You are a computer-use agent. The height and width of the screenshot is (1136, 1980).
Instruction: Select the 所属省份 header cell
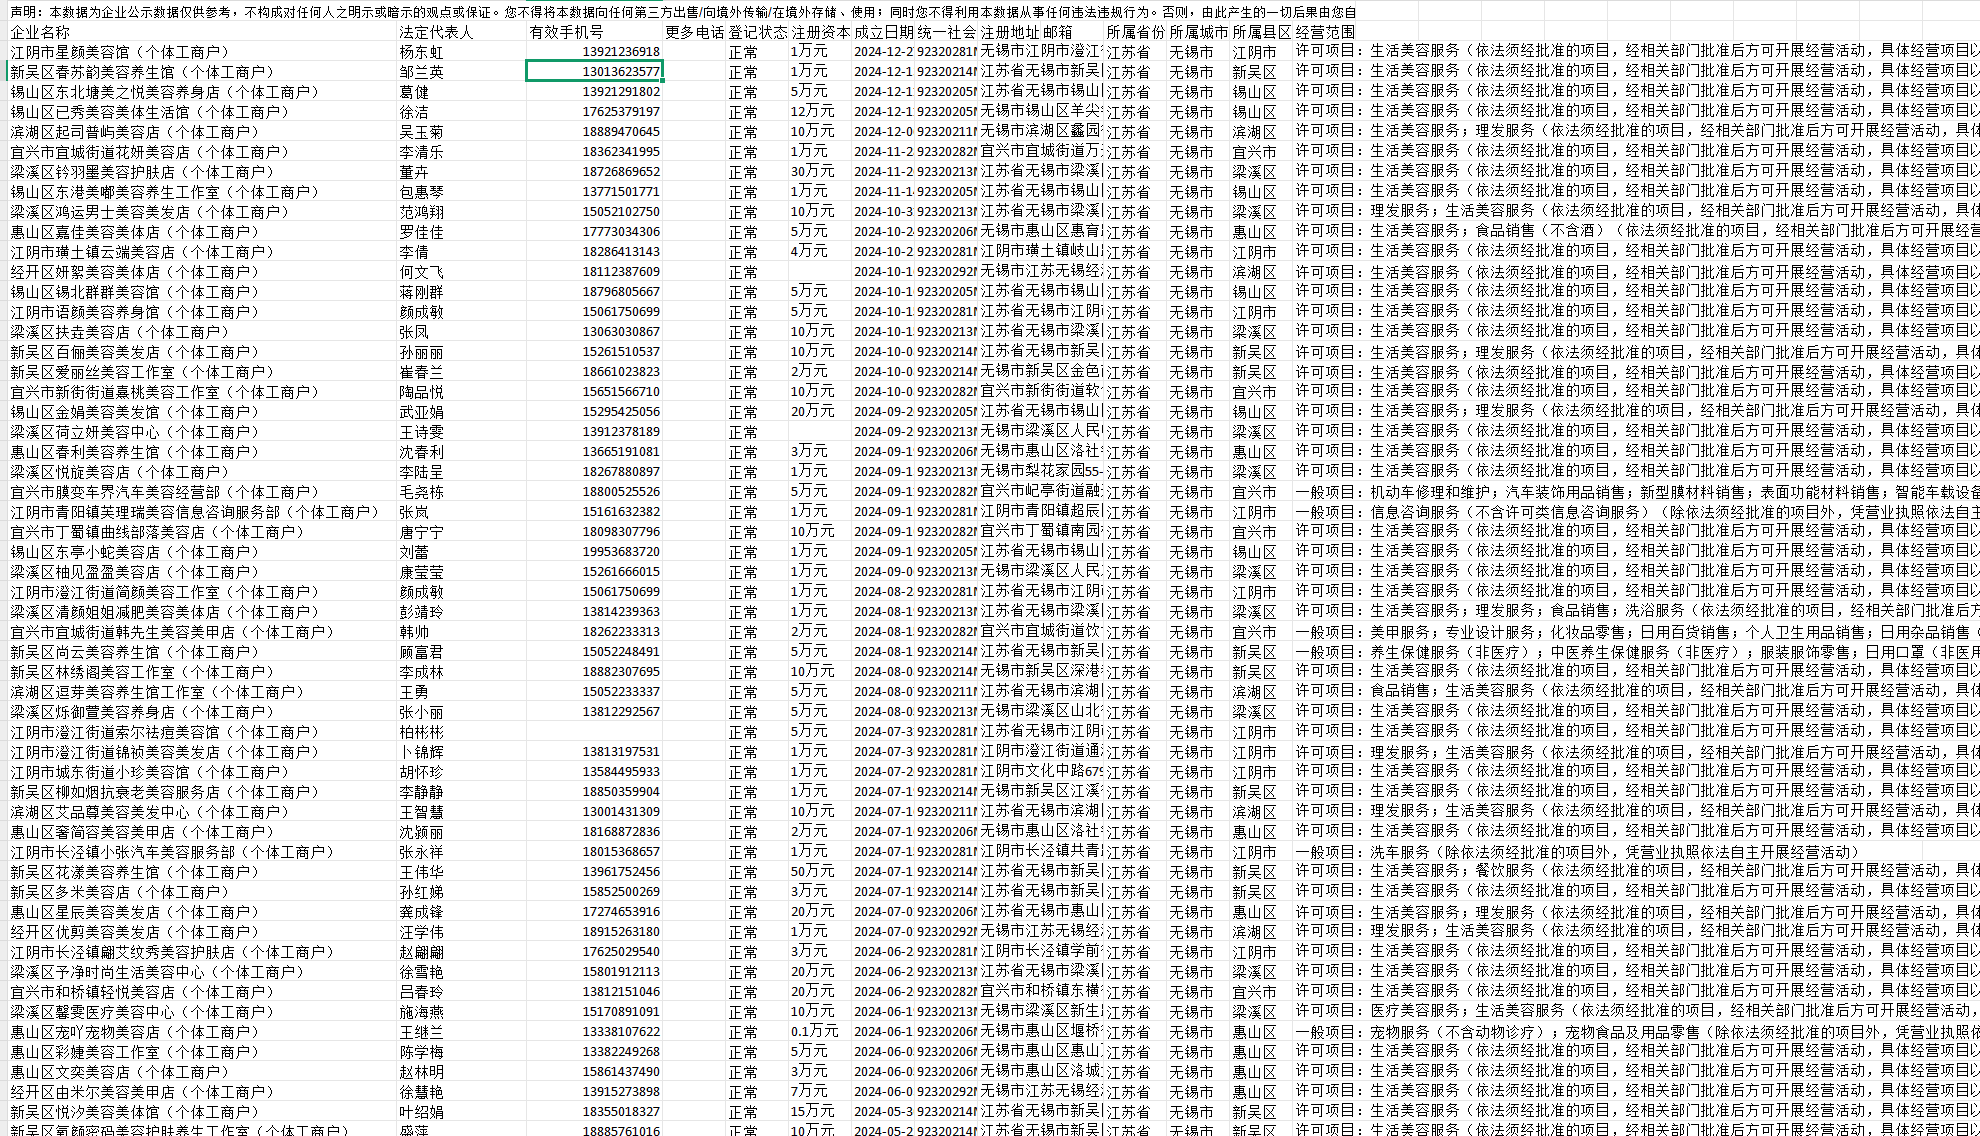pyautogui.click(x=1135, y=32)
